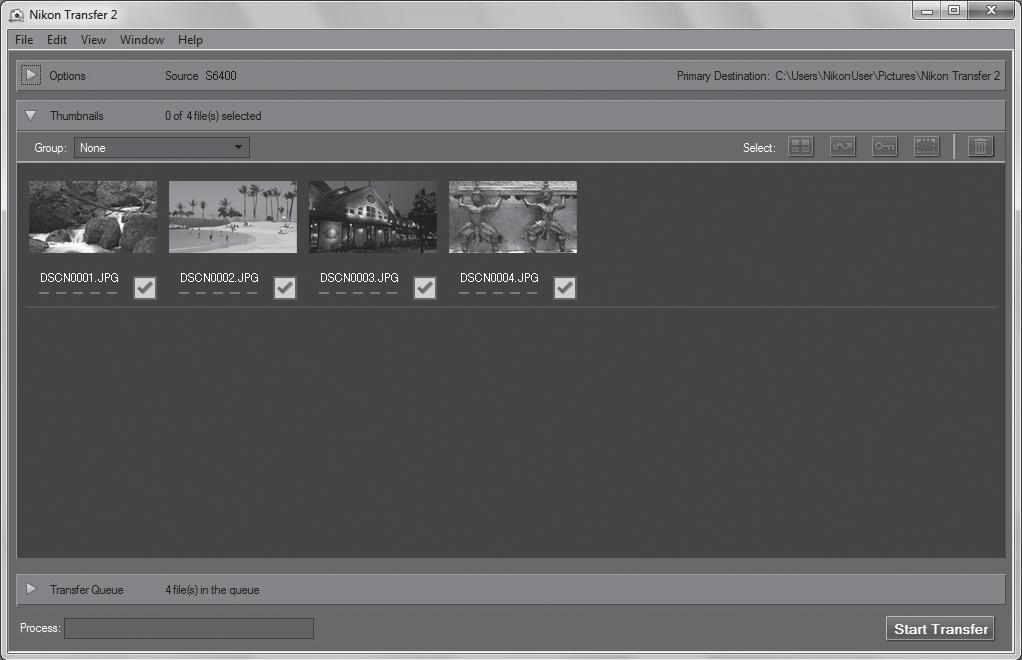Toggle the DSCN0003.JPG transfer checkbox

pos(425,287)
